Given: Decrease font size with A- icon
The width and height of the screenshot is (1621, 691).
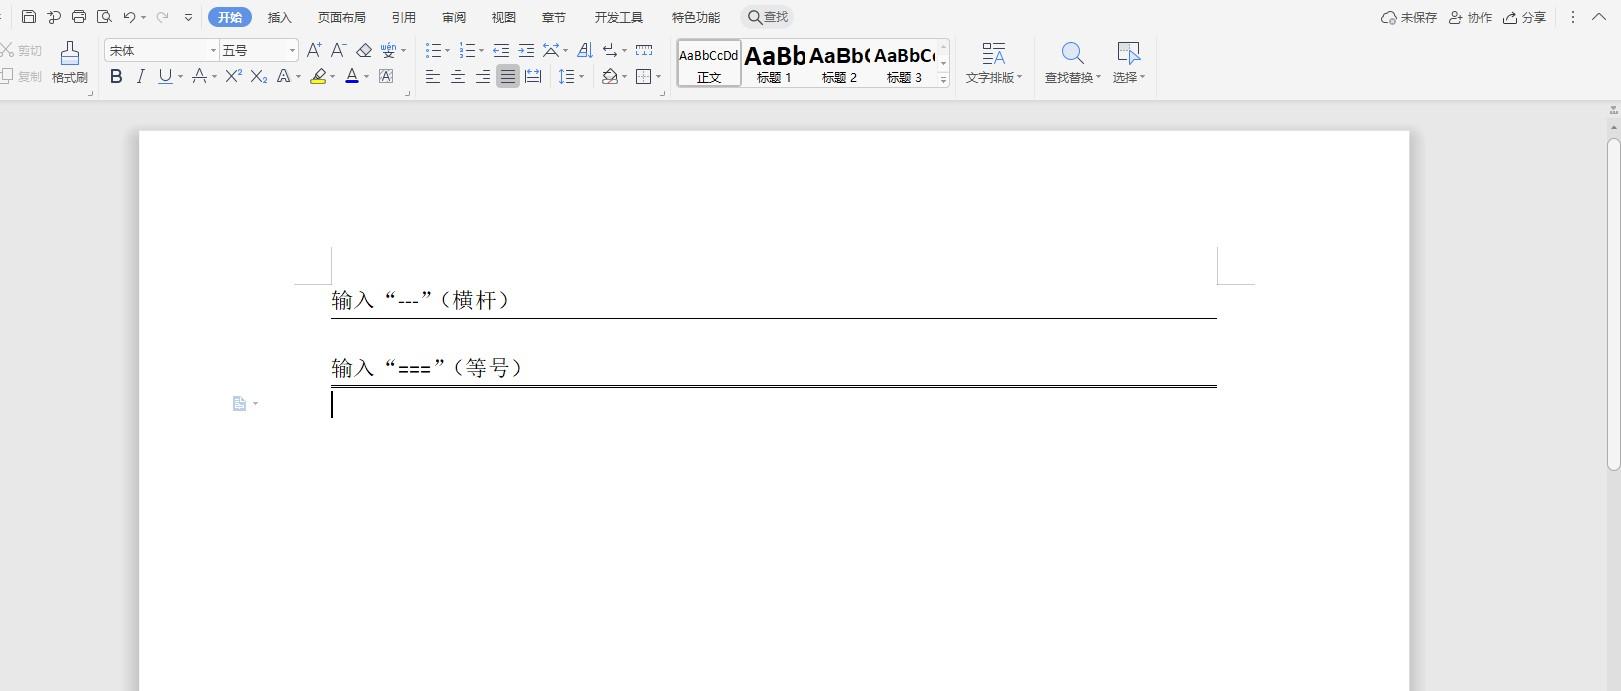Looking at the screenshot, I should [x=338, y=50].
